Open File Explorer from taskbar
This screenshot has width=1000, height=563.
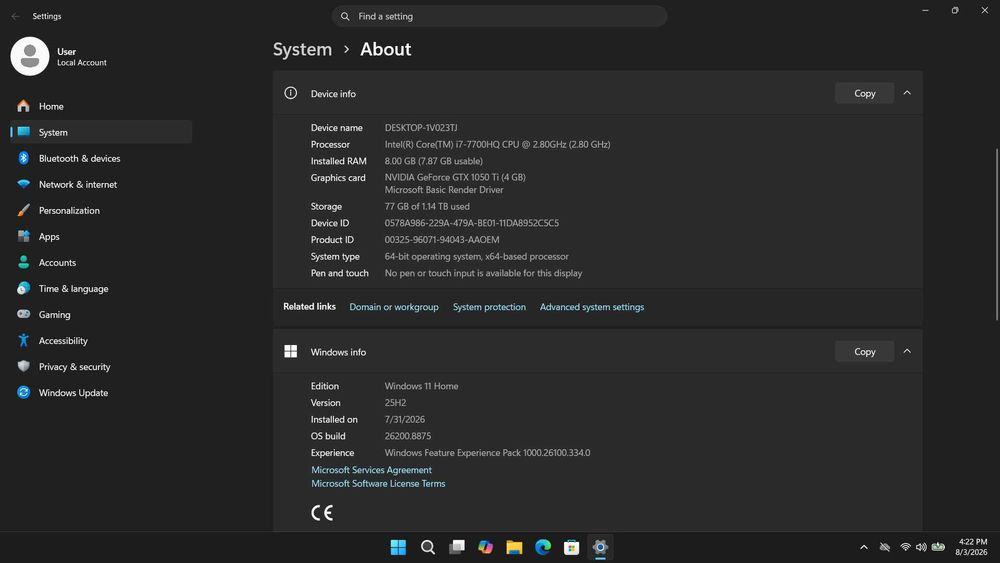(514, 547)
